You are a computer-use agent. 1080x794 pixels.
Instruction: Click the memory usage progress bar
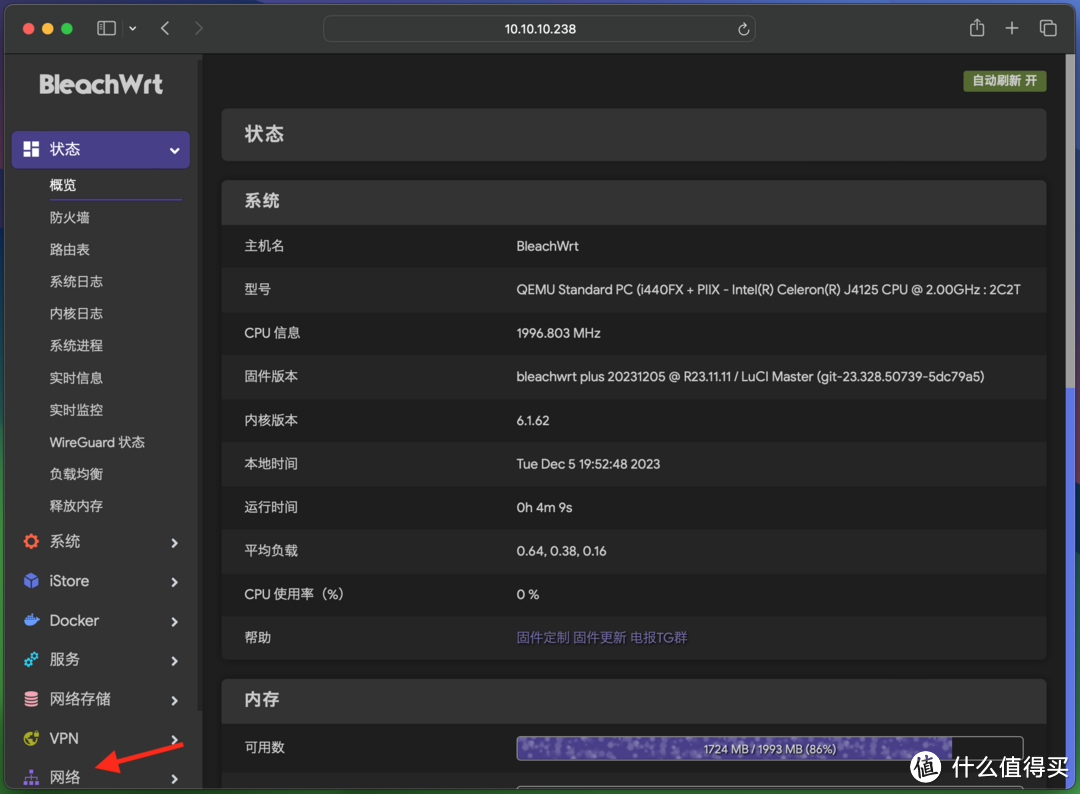(770, 747)
